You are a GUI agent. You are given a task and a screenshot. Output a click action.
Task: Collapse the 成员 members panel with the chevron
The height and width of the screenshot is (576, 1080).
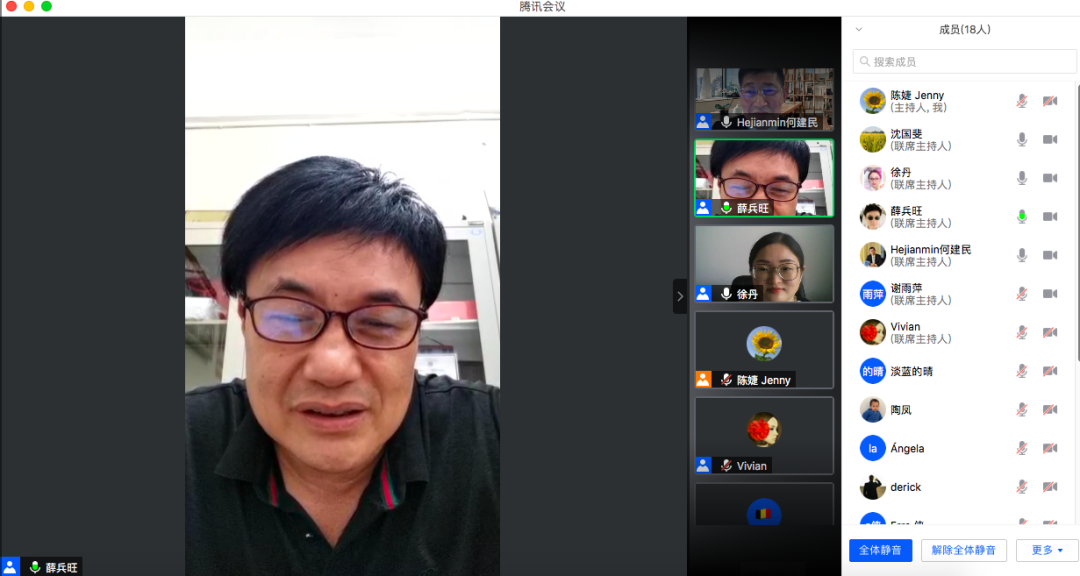coord(858,30)
